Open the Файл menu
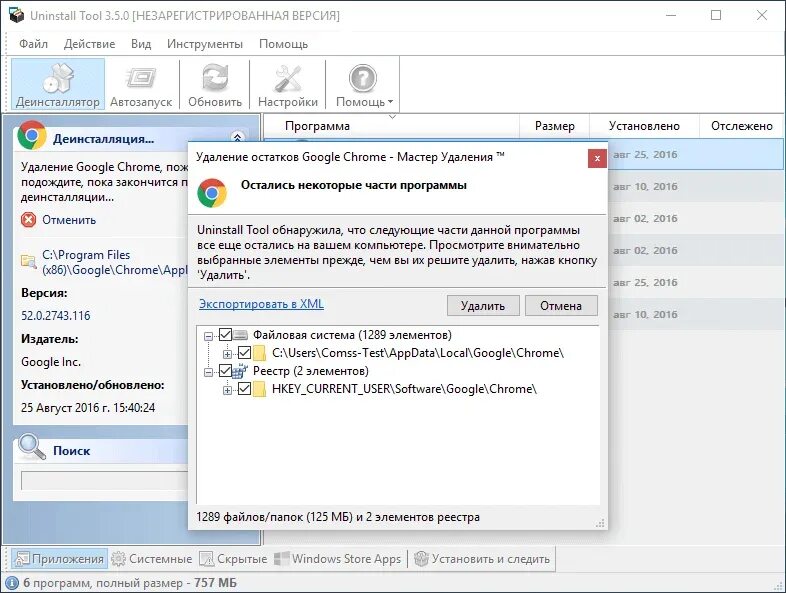 (34, 44)
